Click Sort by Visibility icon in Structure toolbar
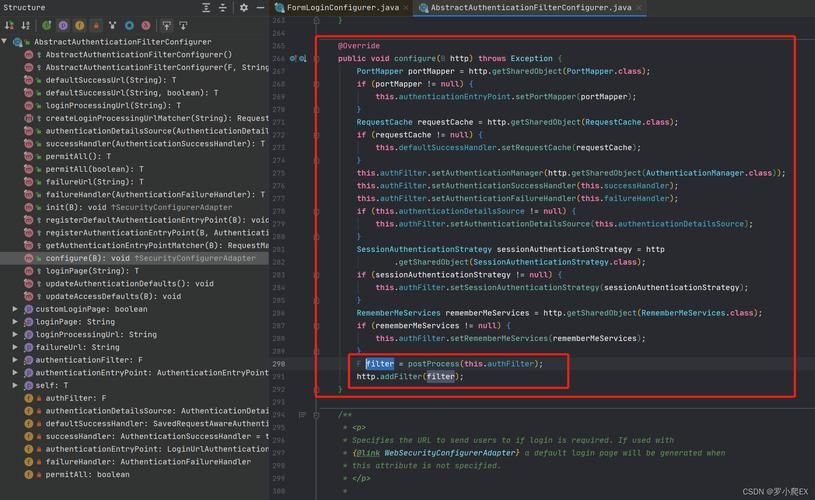The width and height of the screenshot is (815, 500). (9, 25)
